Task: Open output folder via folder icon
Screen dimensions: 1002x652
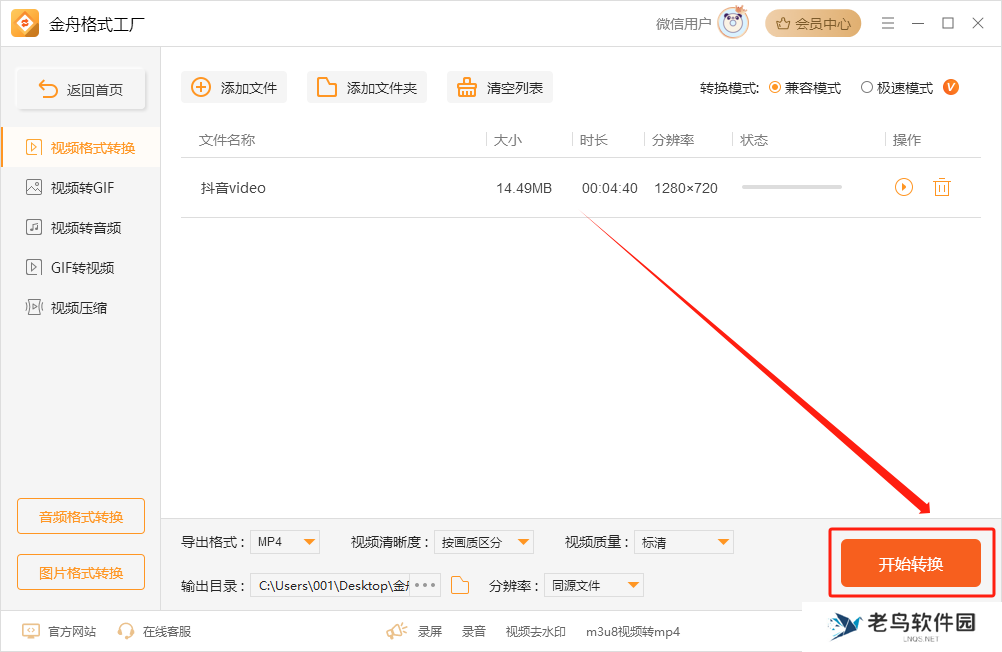Action: tap(460, 585)
